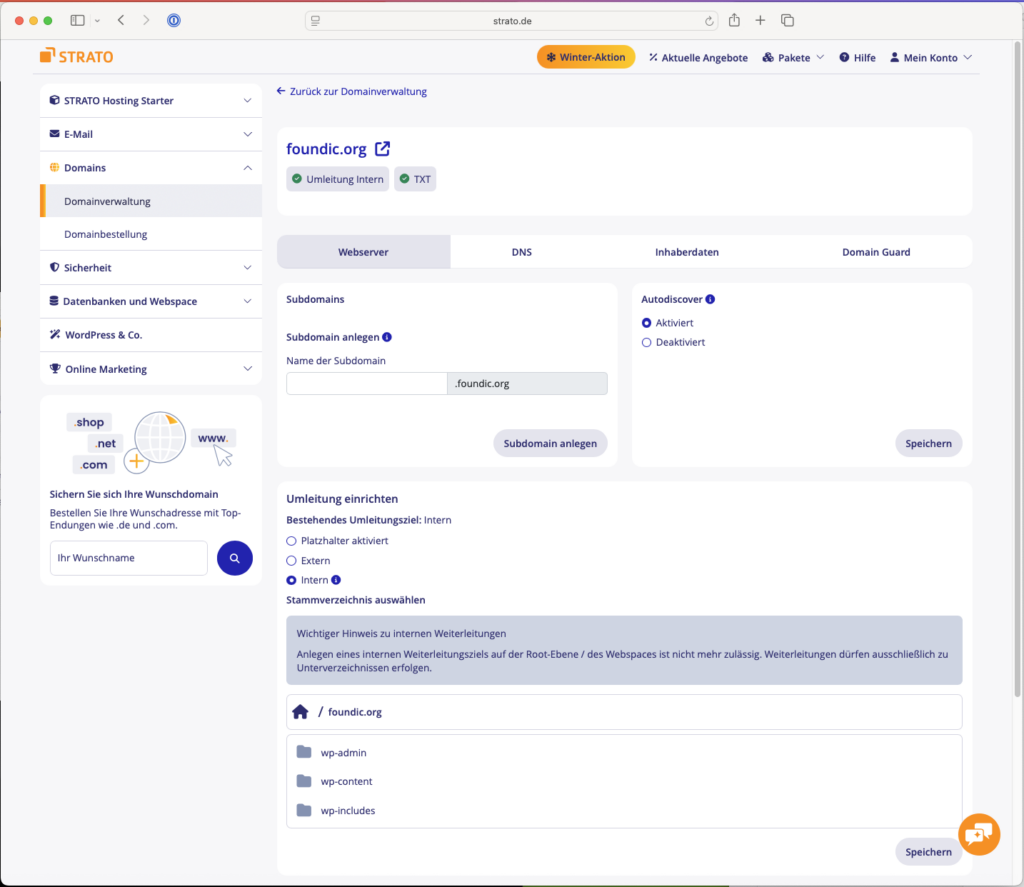This screenshot has width=1024, height=887.
Task: Click info icon next to Autodiscover
Action: click(710, 299)
